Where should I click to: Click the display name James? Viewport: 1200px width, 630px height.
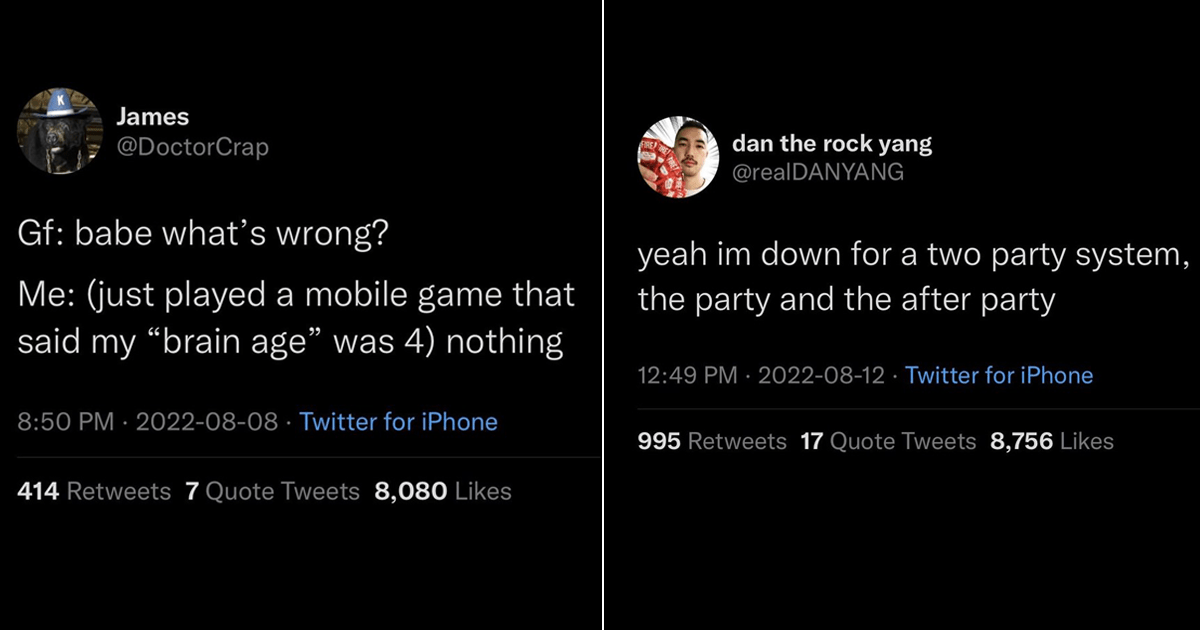[x=152, y=117]
